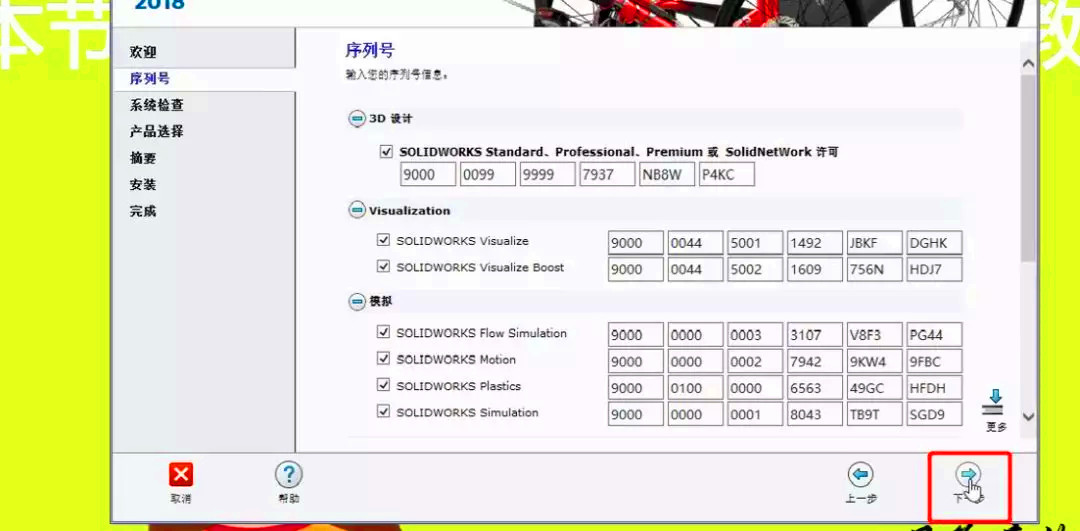
Task: Click the serial field containing 0099
Action: click(488, 174)
